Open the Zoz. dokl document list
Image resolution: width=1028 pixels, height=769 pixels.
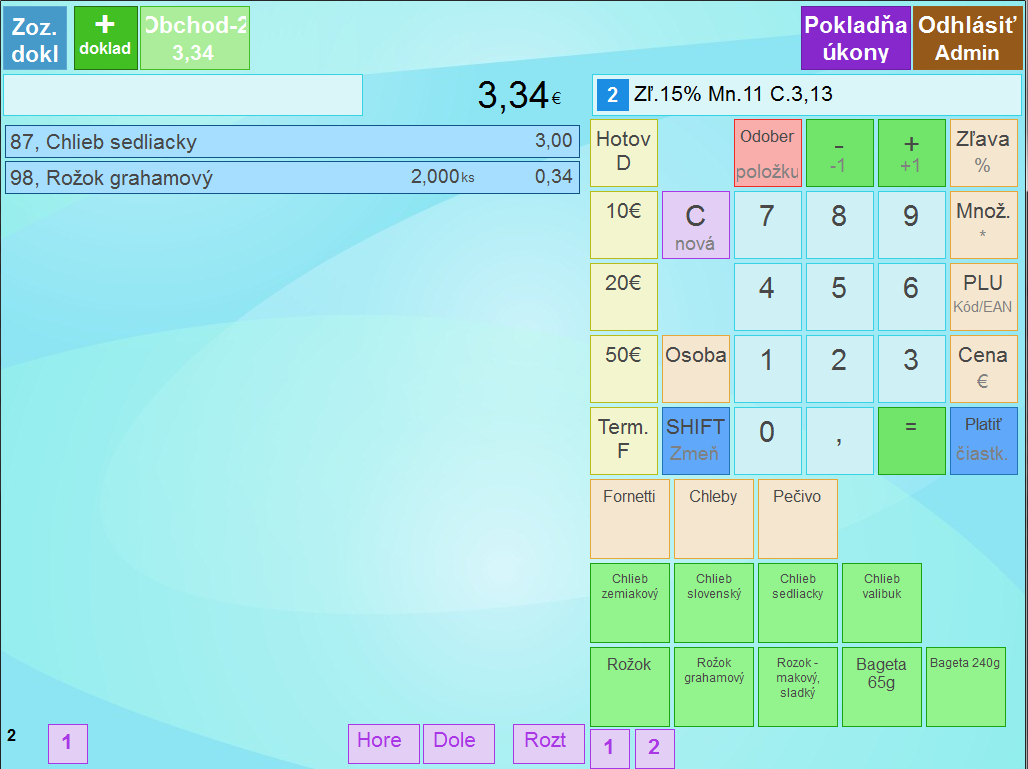click(35, 38)
